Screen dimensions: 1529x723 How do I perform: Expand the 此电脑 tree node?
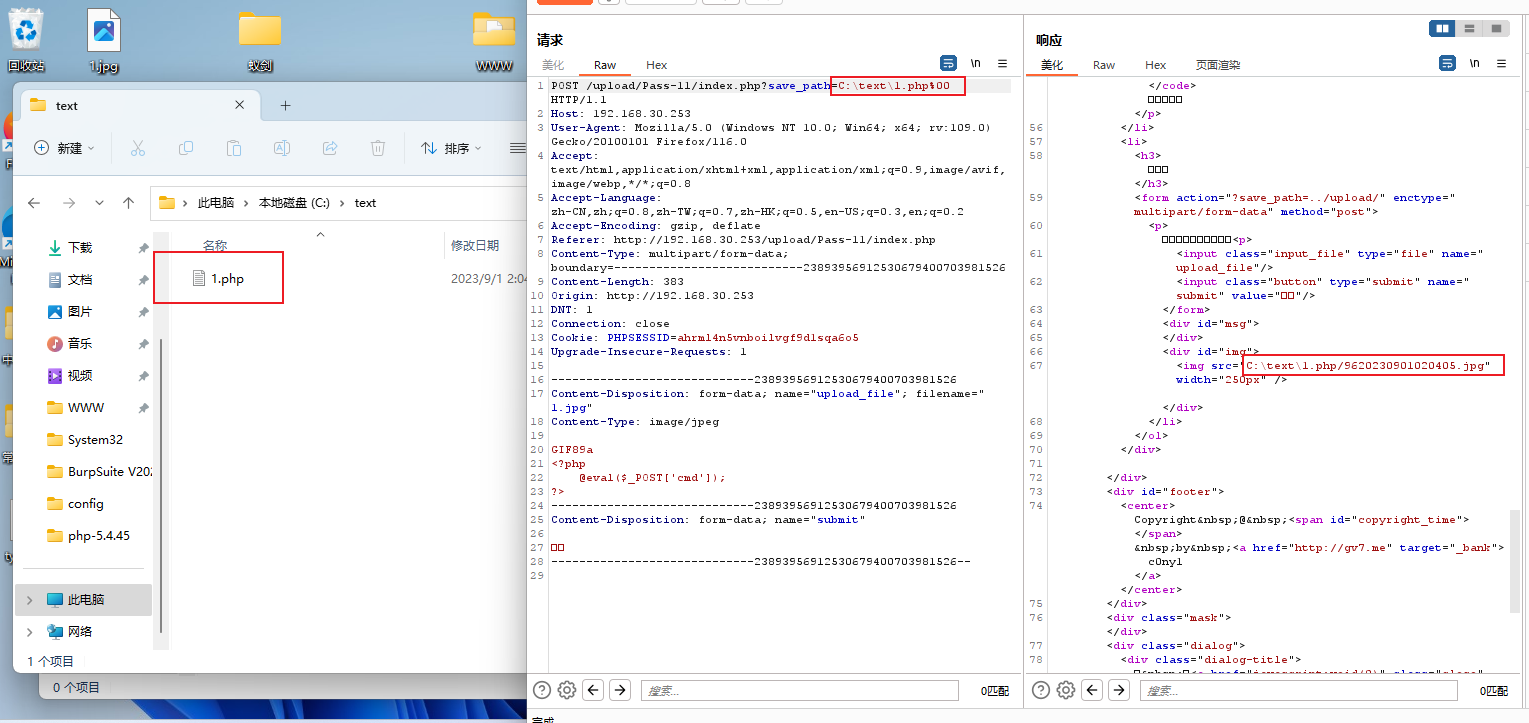29,600
